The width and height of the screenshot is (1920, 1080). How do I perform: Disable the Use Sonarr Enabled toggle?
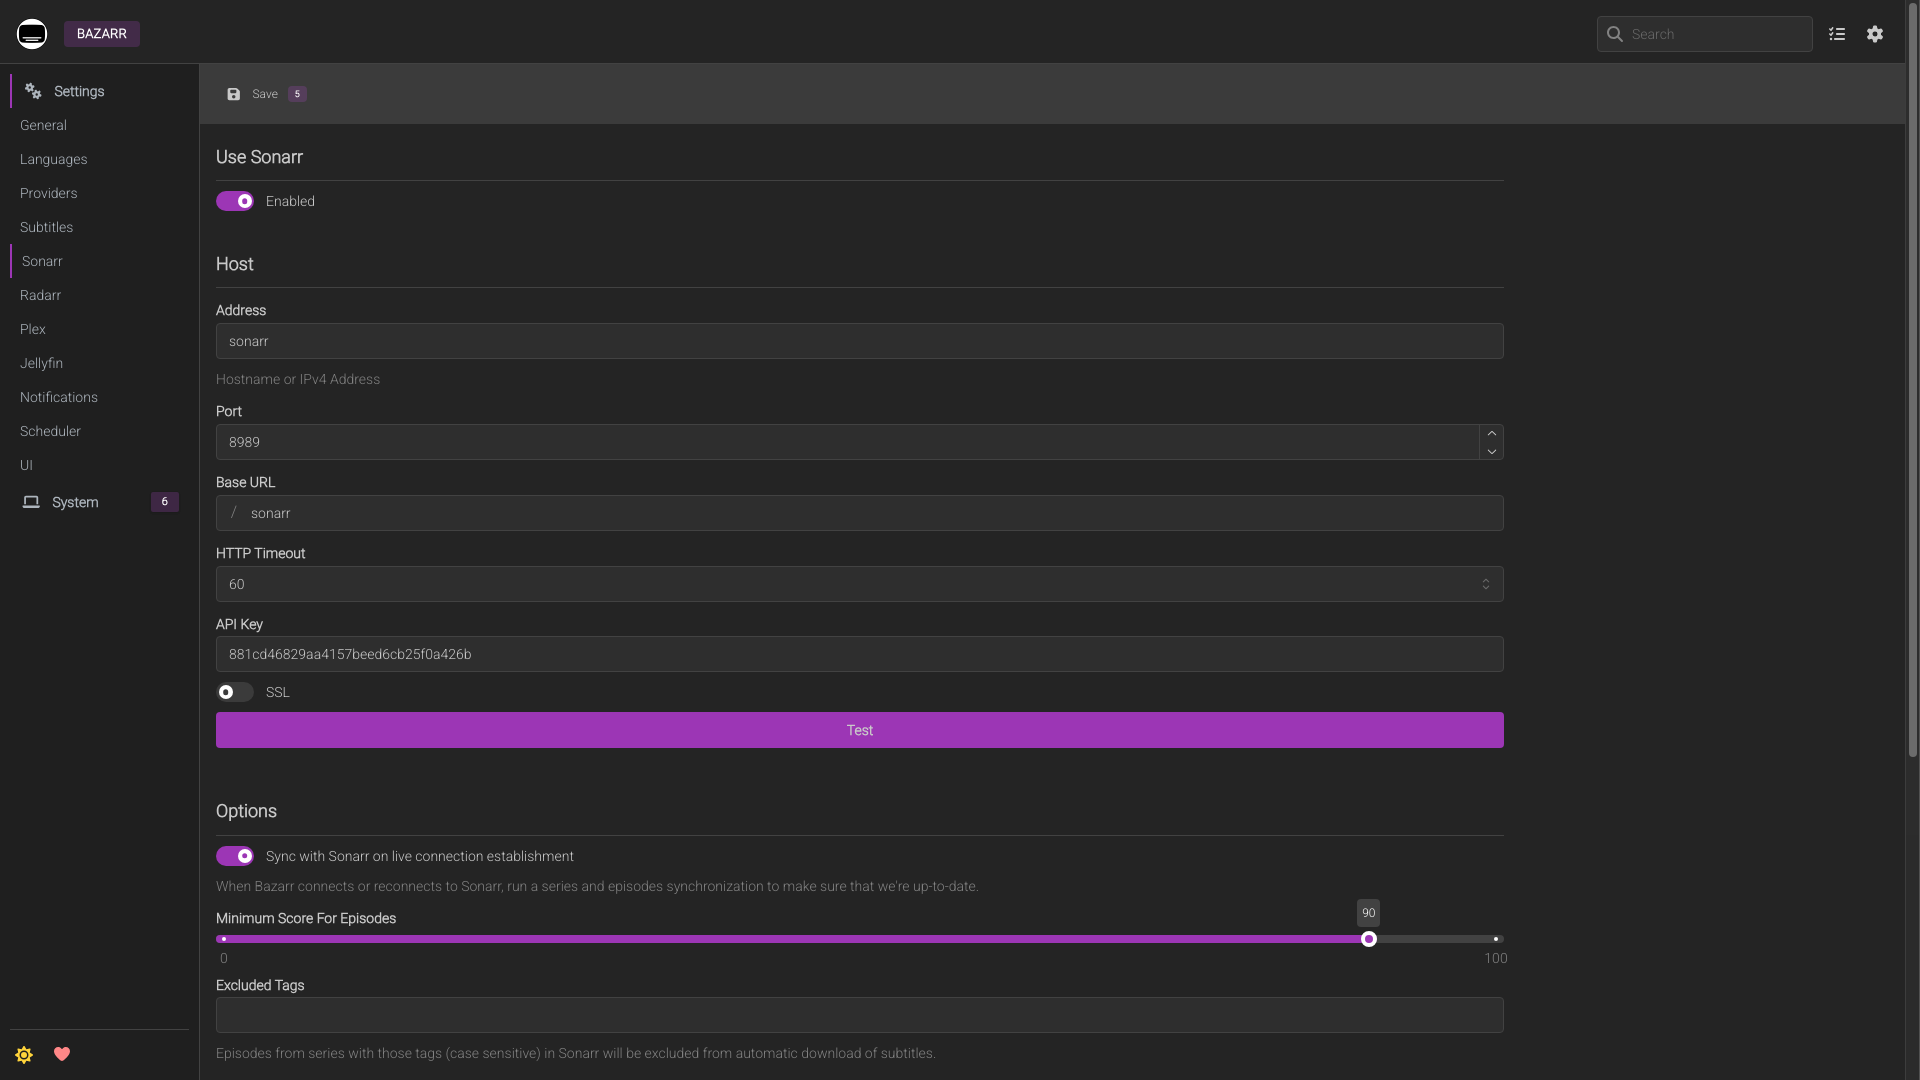coord(235,201)
